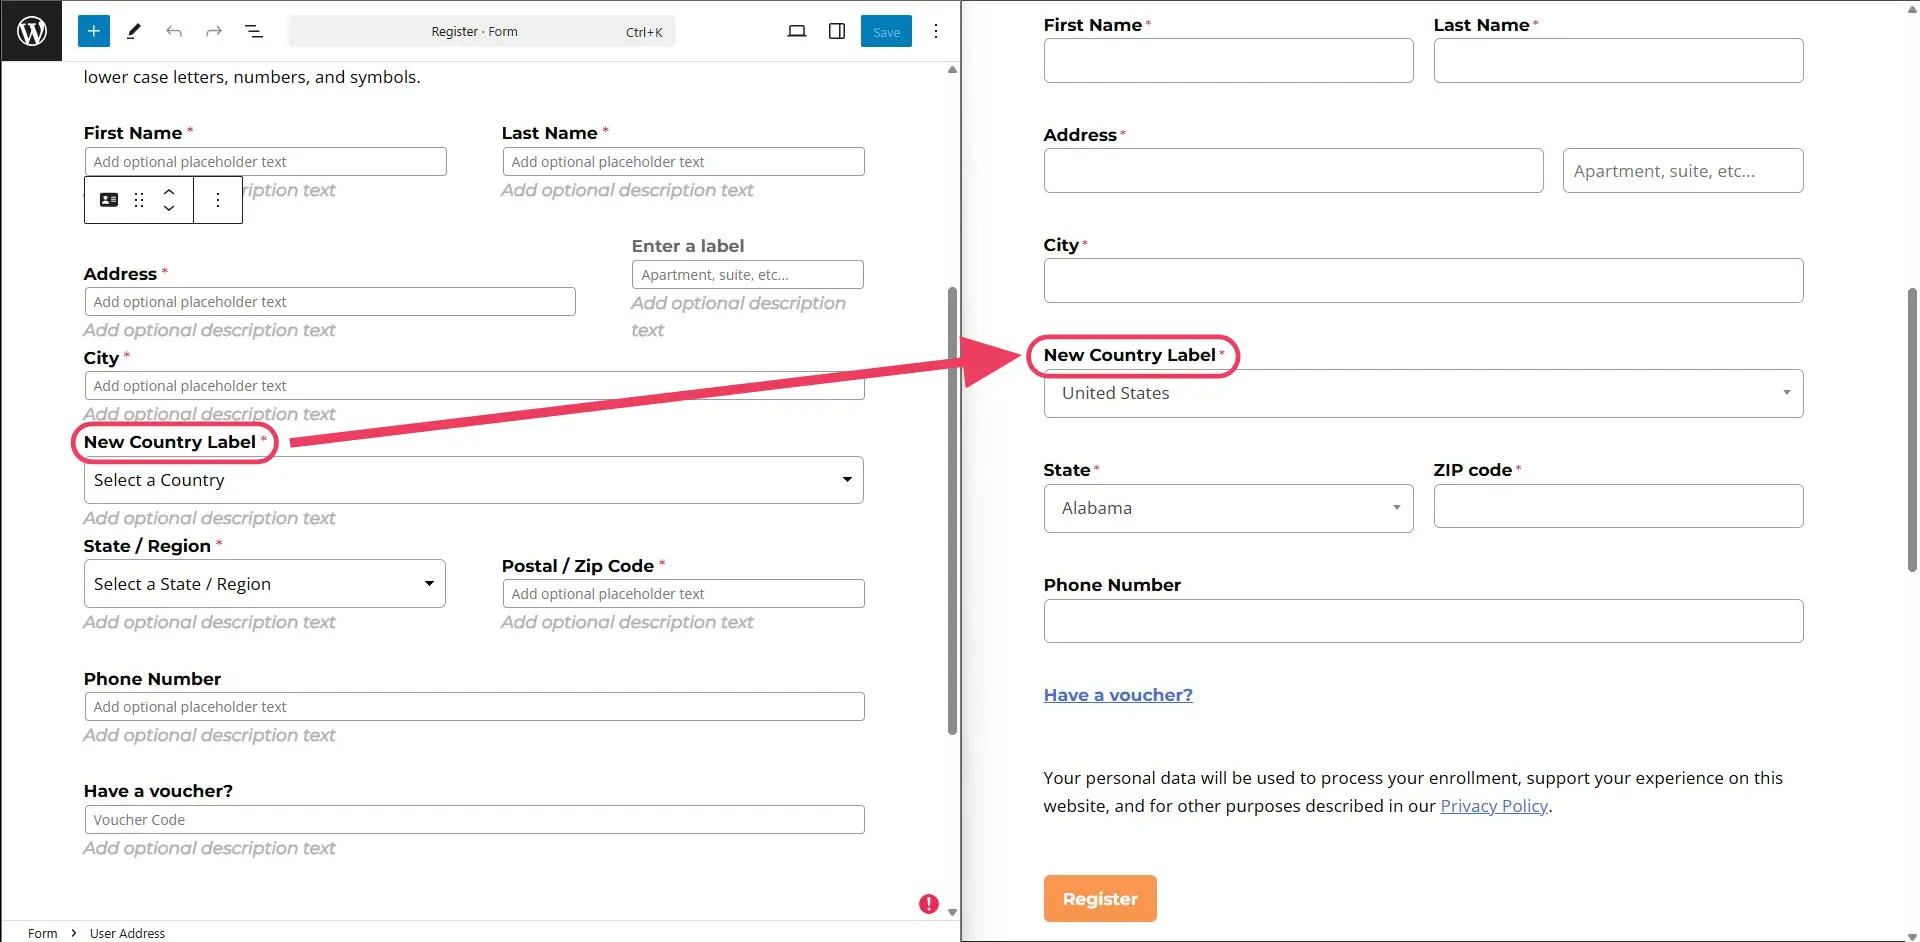Move the block up with the up arrow
The height and width of the screenshot is (942, 1920).
point(169,192)
